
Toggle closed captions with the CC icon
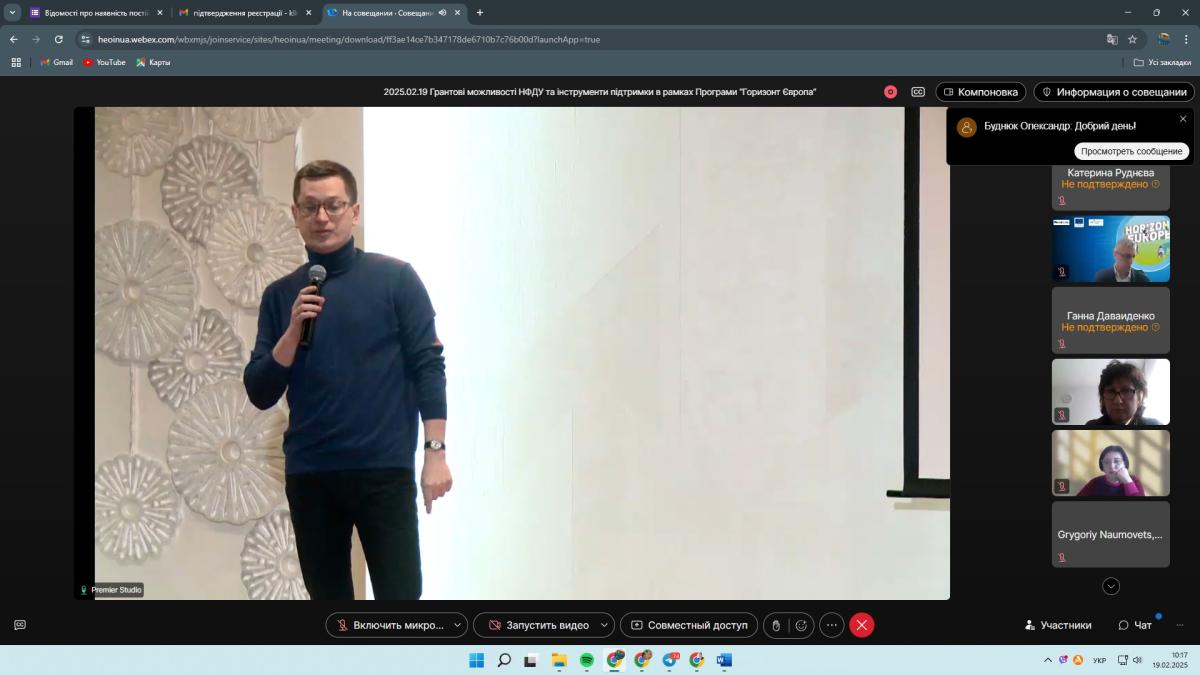coord(918,92)
